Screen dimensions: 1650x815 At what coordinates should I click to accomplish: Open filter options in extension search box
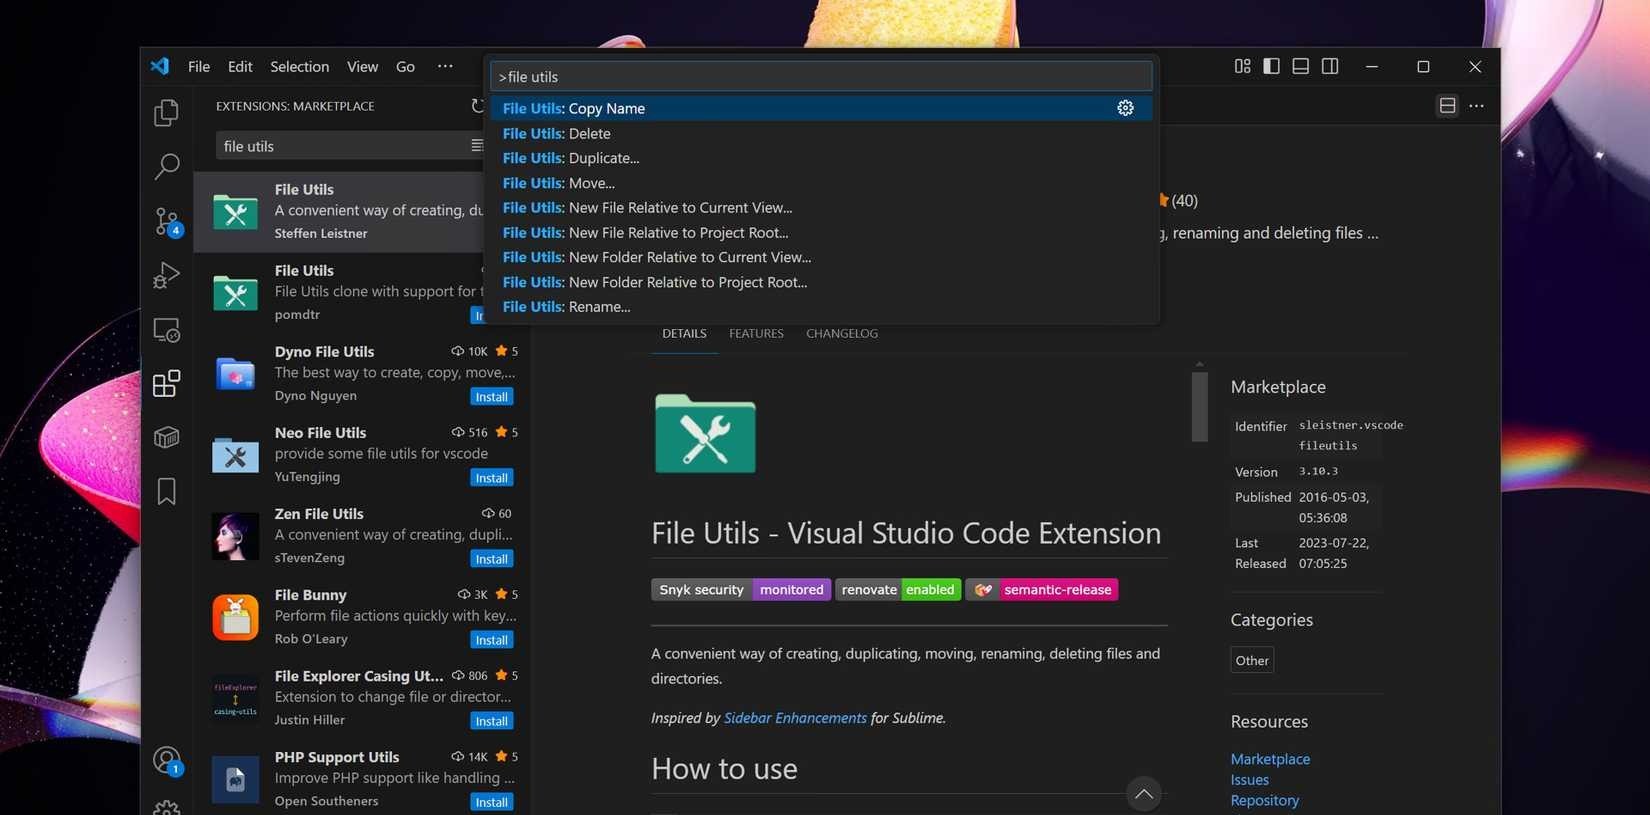[x=477, y=146]
